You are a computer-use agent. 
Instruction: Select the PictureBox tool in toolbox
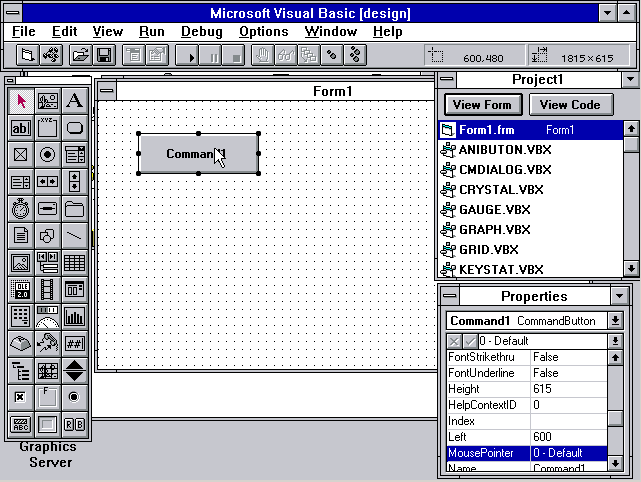[47, 101]
